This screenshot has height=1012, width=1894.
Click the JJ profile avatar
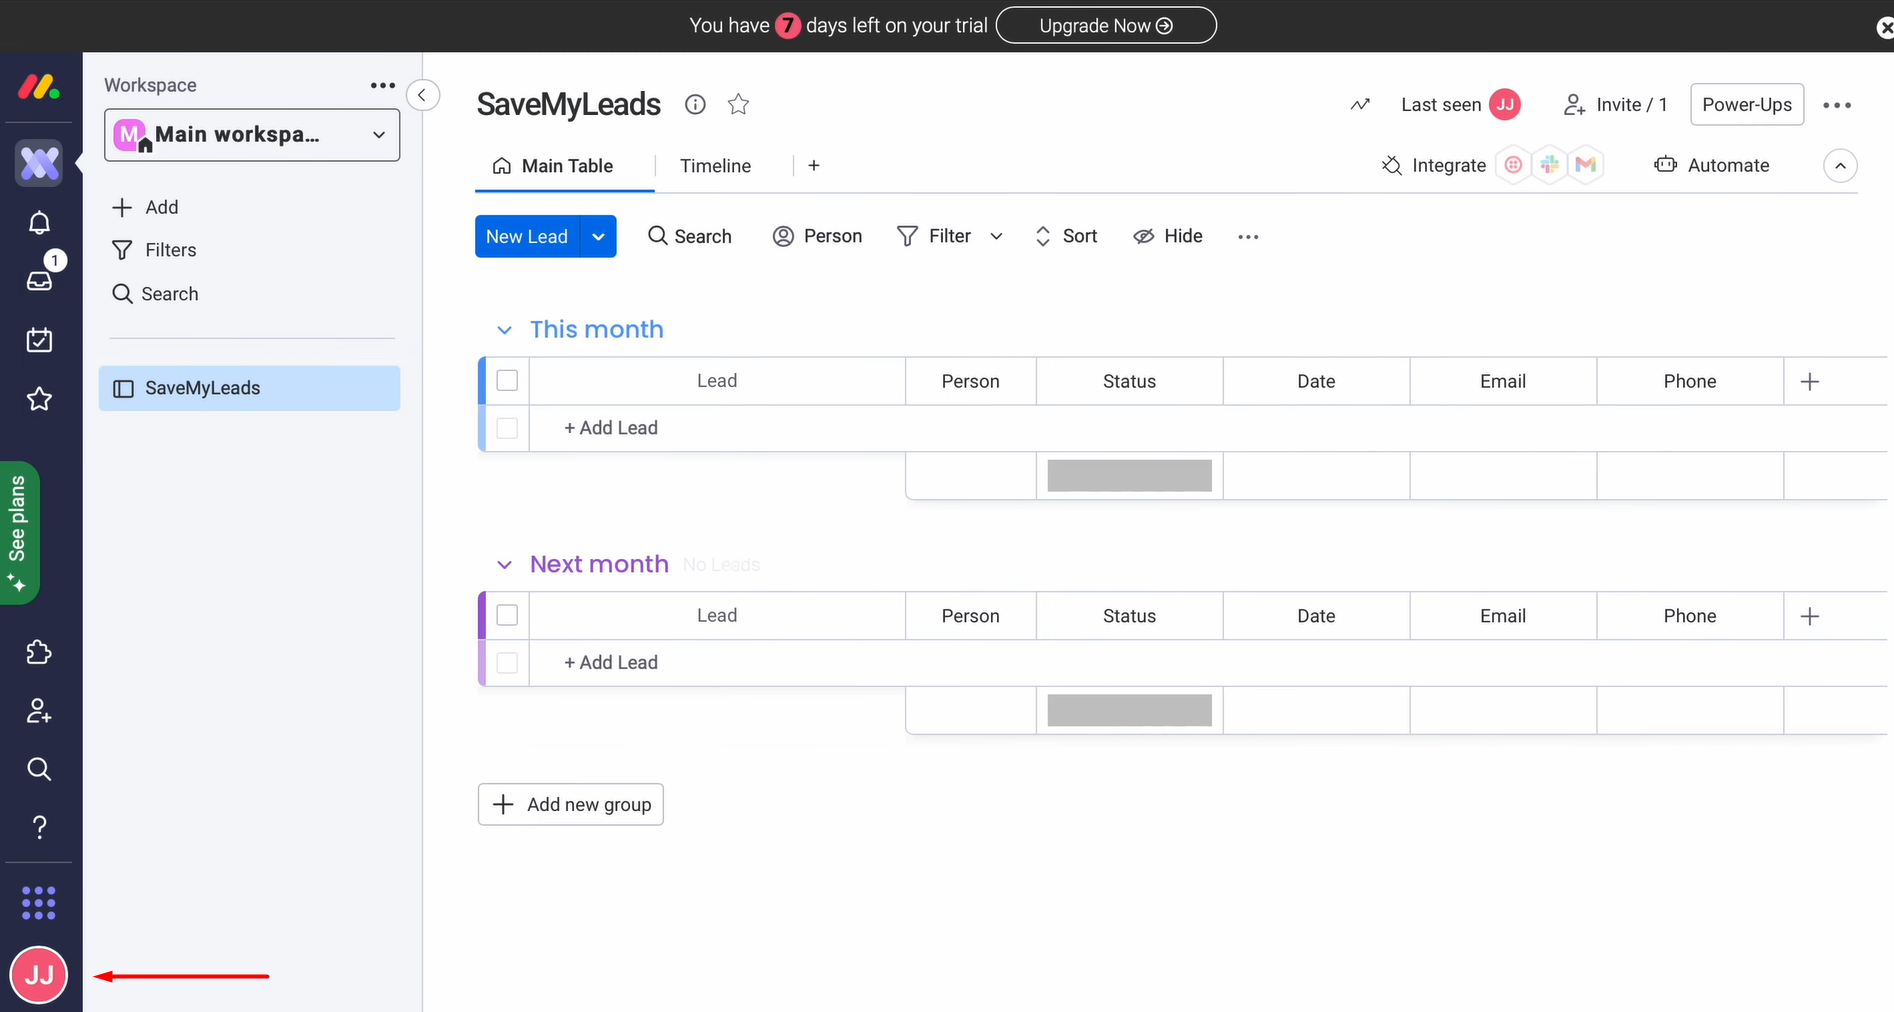pyautogui.click(x=38, y=974)
